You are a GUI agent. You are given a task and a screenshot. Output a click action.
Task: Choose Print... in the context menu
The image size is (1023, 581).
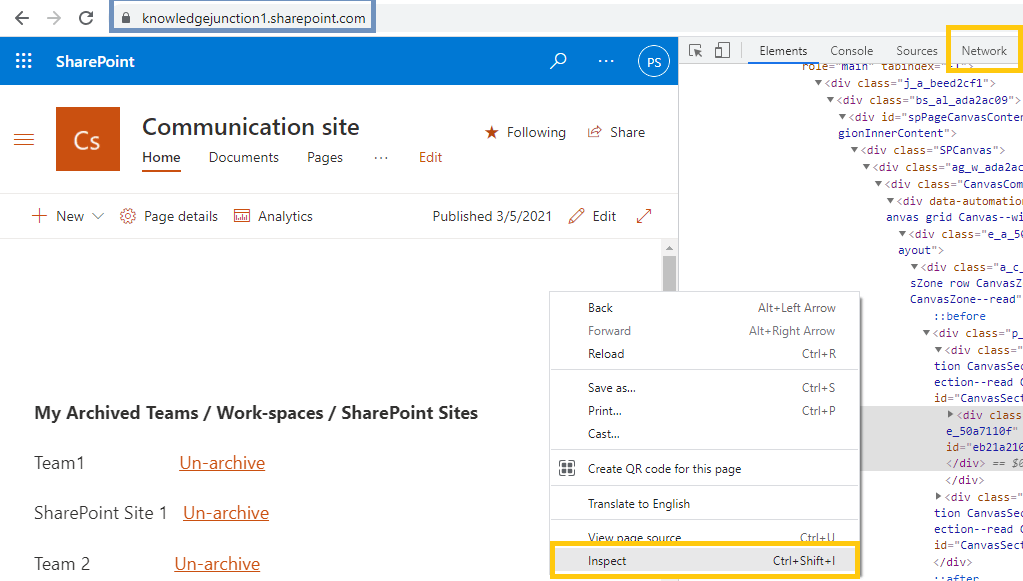click(705, 411)
